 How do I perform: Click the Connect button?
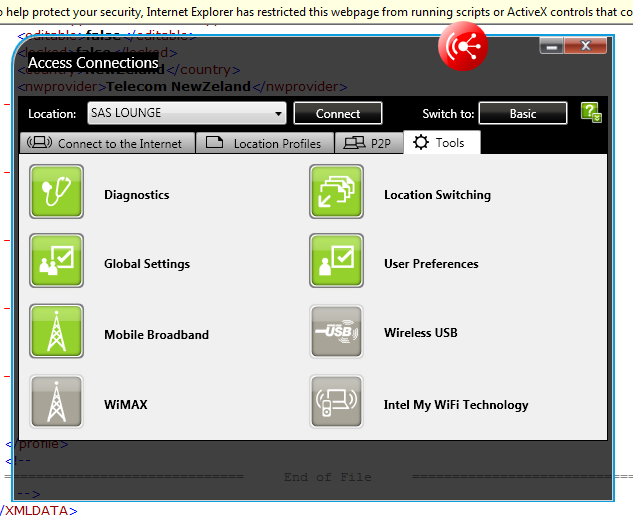pos(338,113)
